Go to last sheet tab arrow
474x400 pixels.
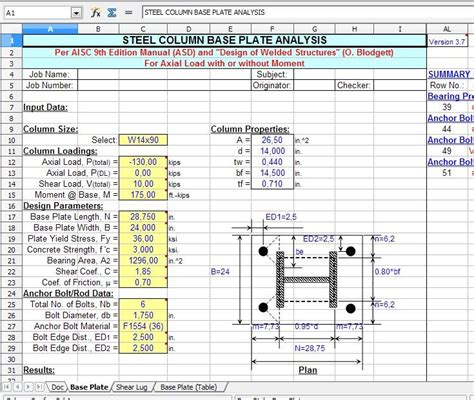(x=39, y=387)
